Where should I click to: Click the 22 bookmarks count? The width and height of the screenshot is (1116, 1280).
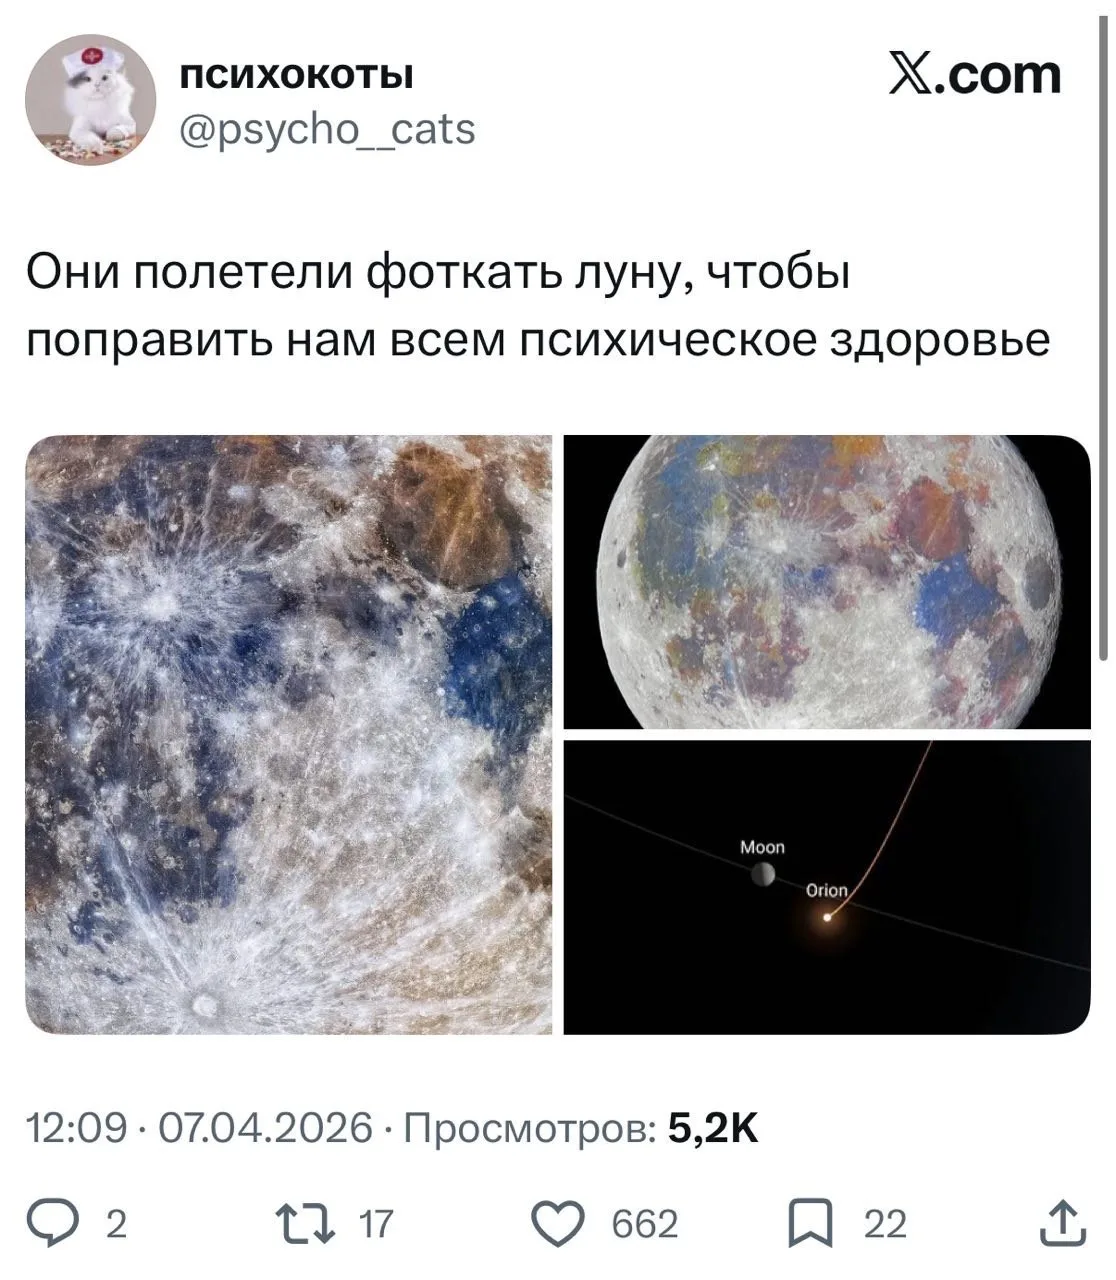tap(885, 1225)
